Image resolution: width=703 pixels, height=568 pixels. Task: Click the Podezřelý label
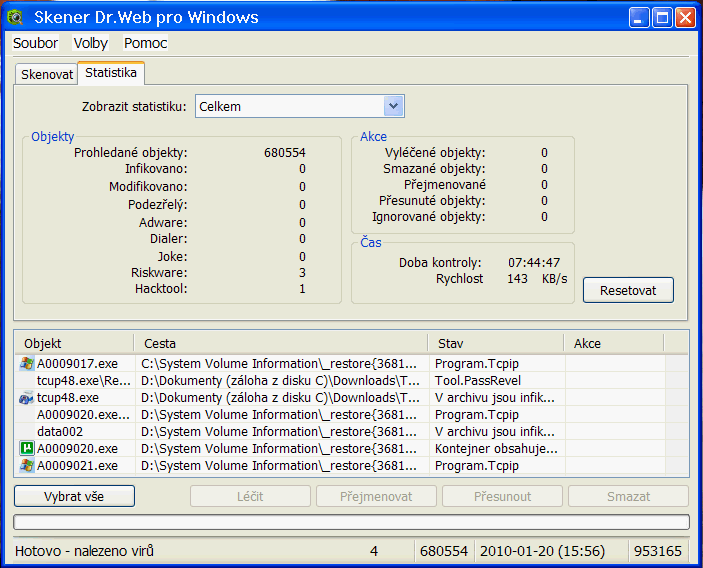[x=158, y=205]
